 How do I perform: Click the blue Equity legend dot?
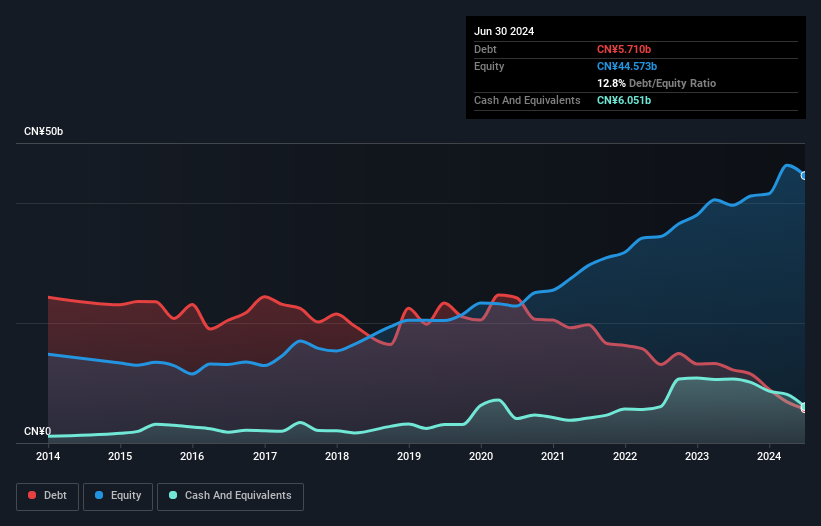(99, 495)
